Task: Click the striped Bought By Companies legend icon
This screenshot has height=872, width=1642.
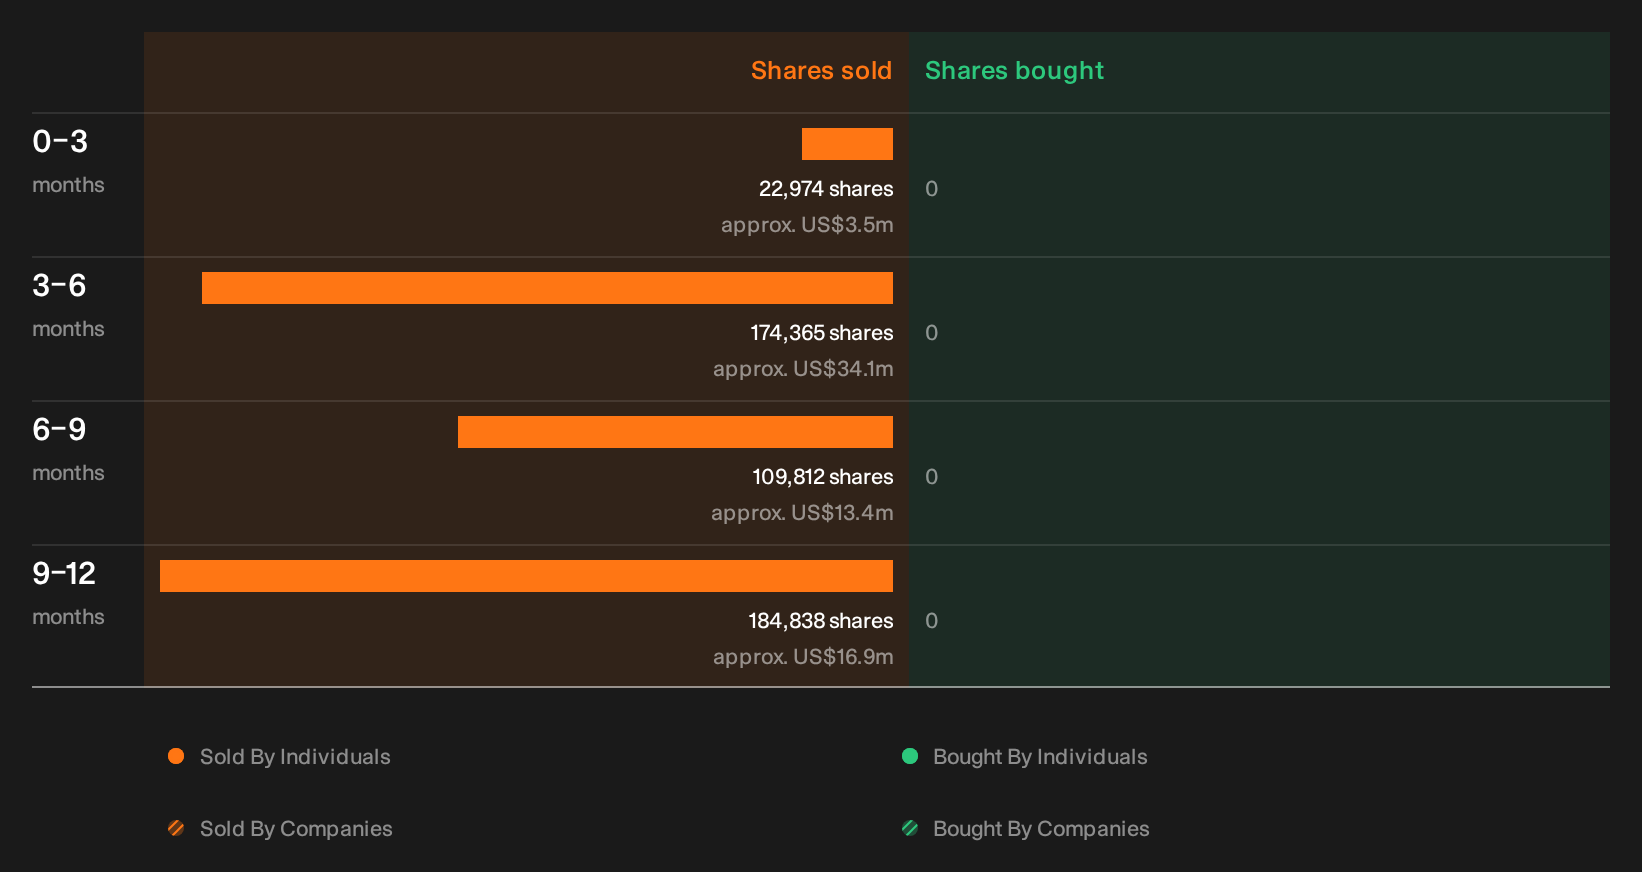Action: tap(910, 828)
